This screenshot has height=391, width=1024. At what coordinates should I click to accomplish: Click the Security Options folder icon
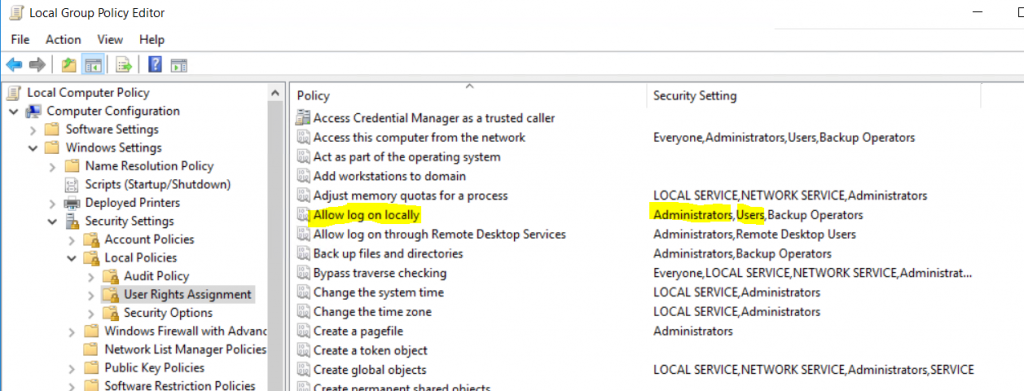pyautogui.click(x=112, y=313)
